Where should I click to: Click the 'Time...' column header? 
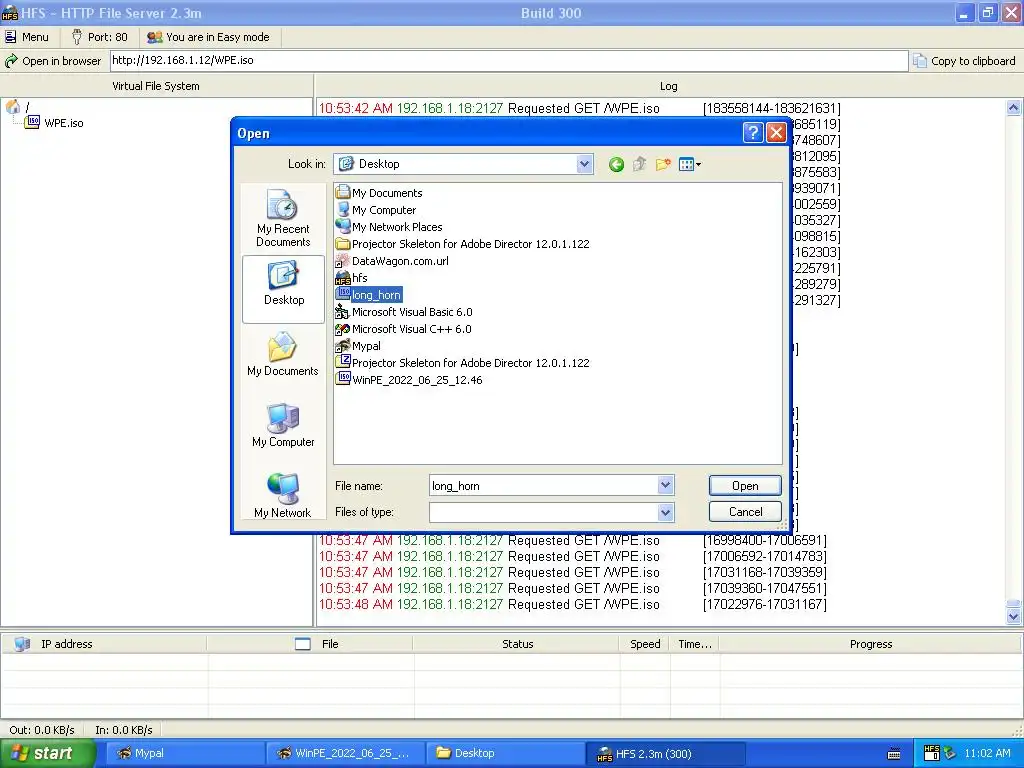pos(695,644)
